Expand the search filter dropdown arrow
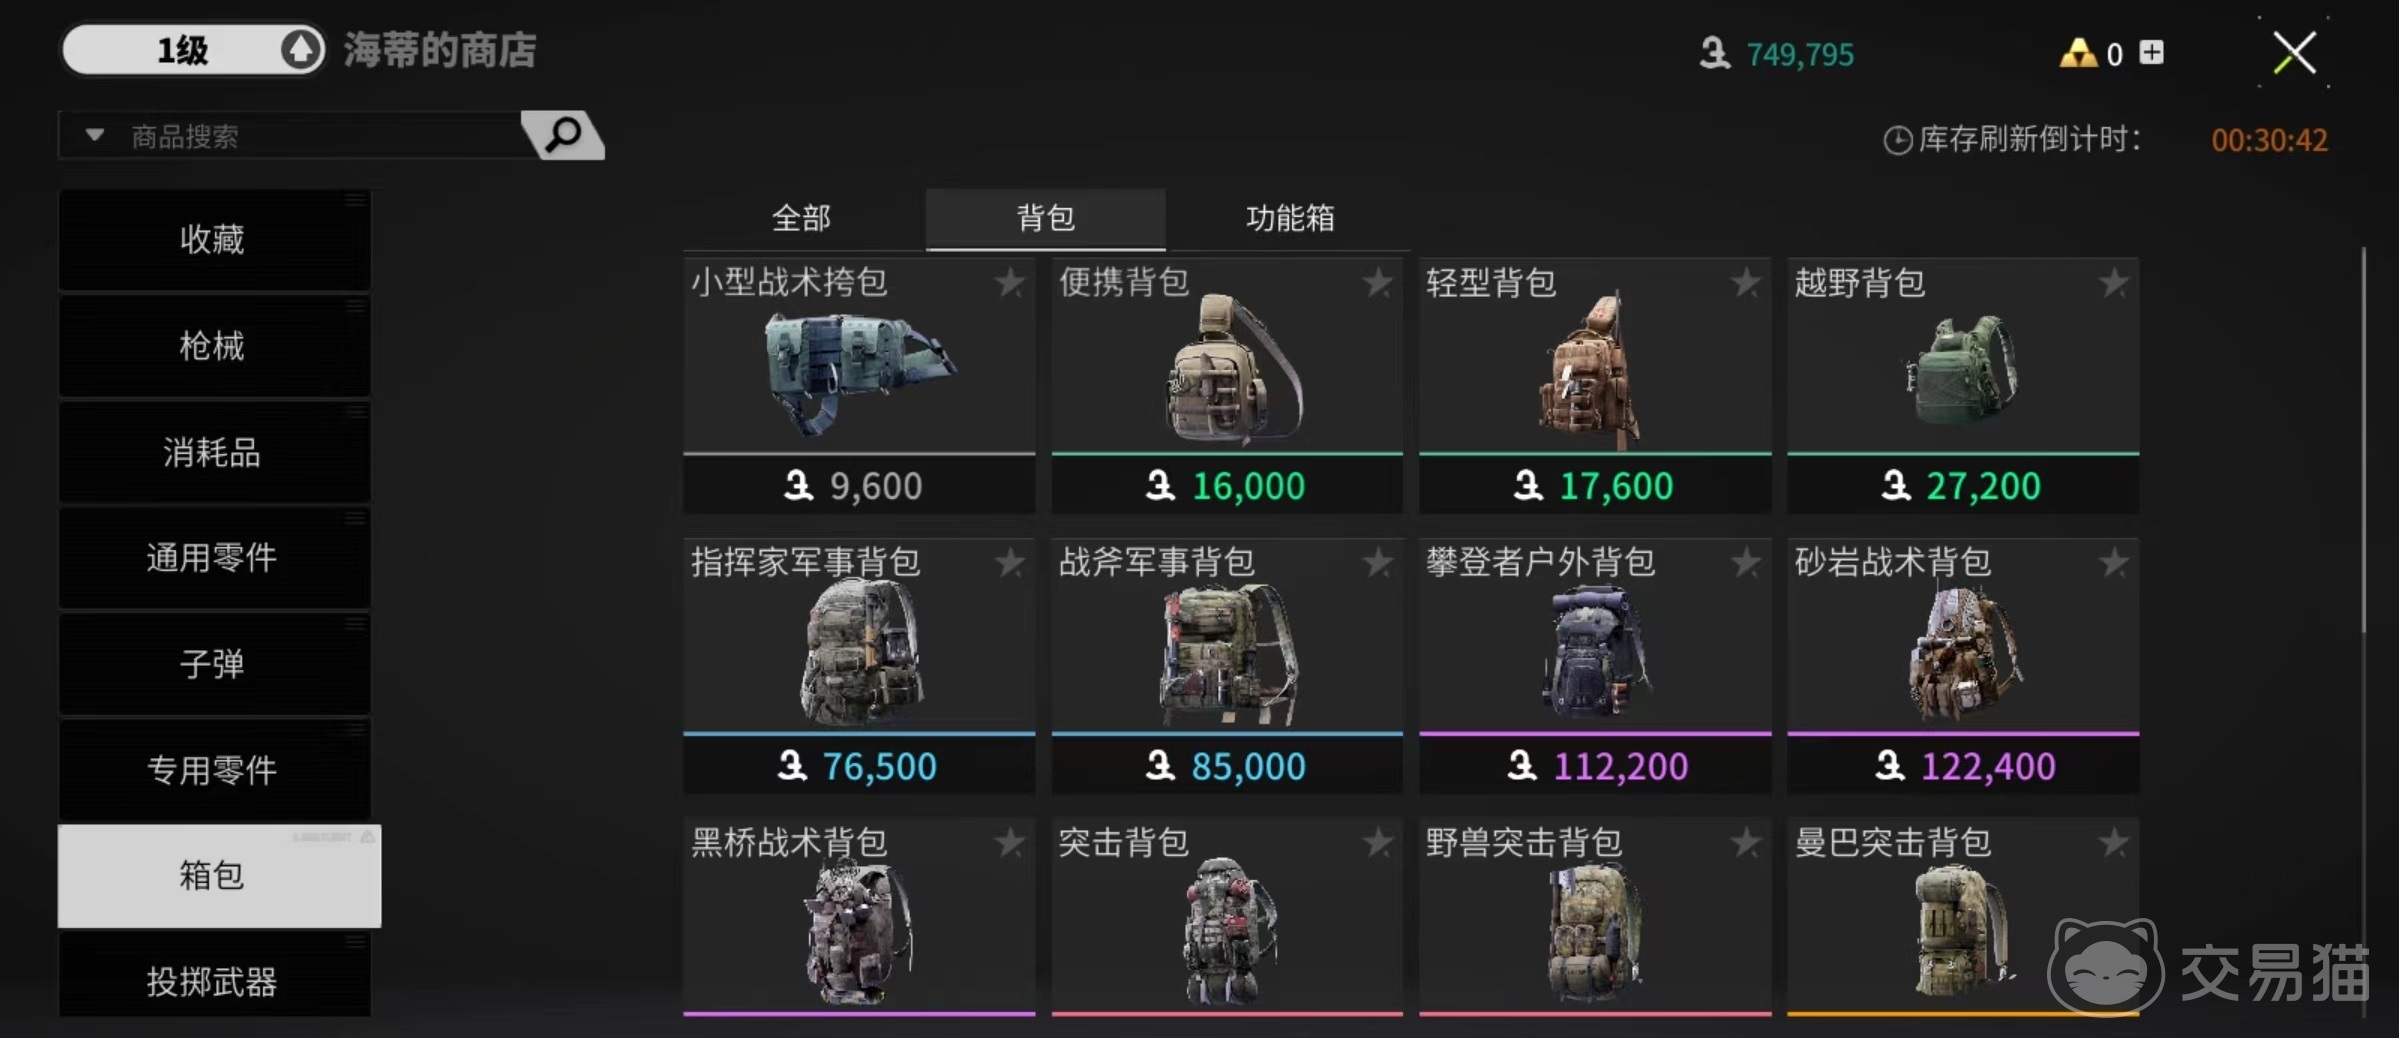The height and width of the screenshot is (1038, 2399). point(95,134)
